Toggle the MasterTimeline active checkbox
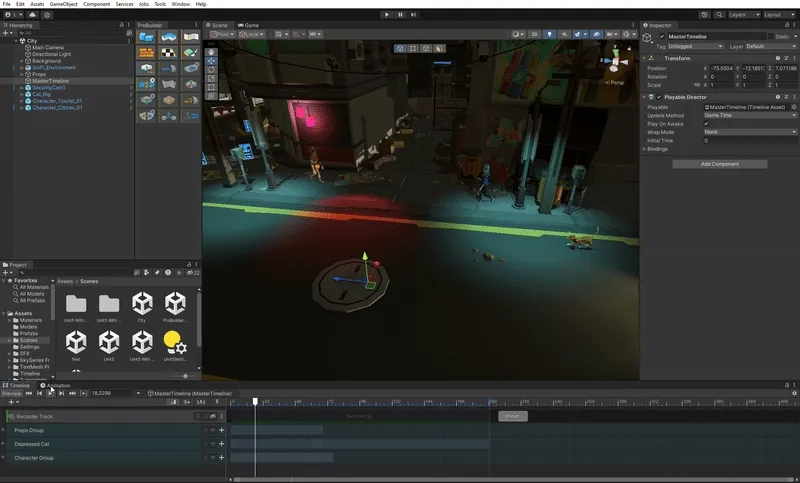Image resolution: width=800 pixels, height=483 pixels. (661, 36)
